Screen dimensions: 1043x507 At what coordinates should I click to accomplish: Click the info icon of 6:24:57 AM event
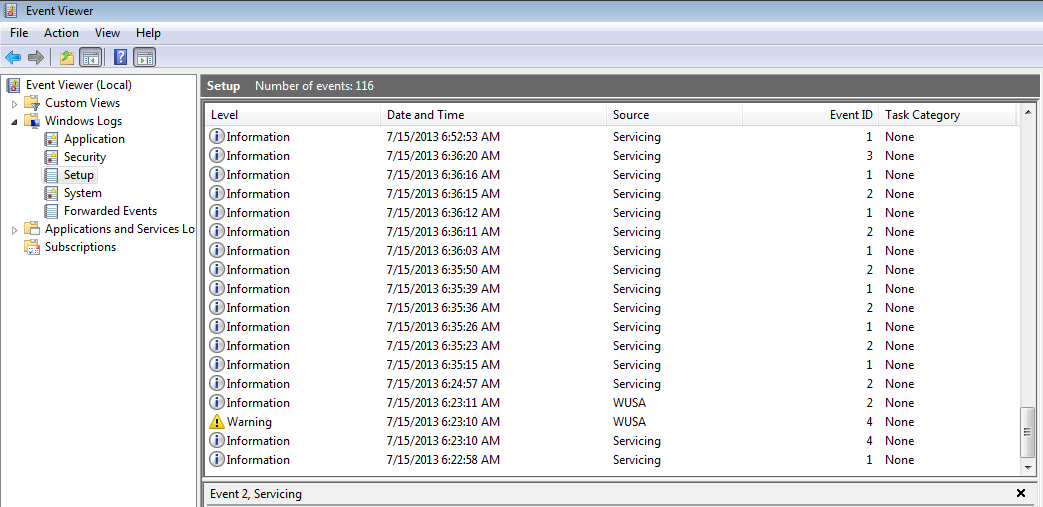click(x=217, y=383)
